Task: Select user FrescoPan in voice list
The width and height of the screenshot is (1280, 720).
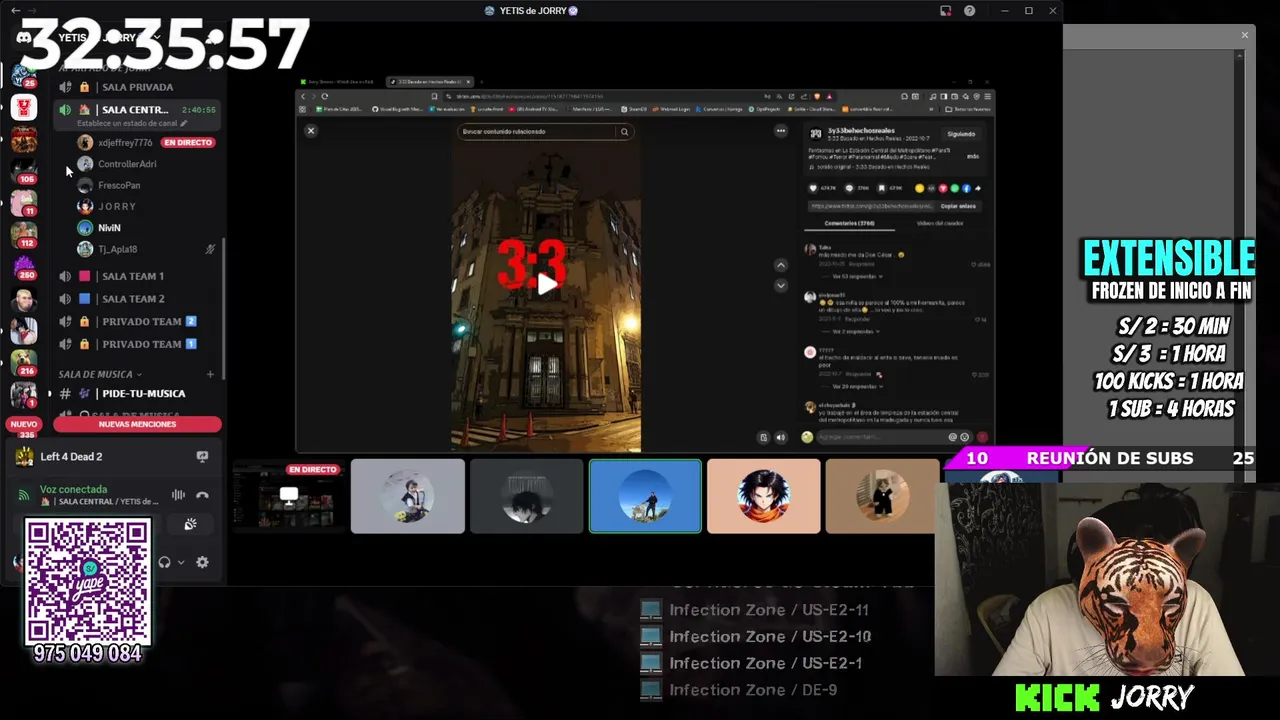Action: 119,185
